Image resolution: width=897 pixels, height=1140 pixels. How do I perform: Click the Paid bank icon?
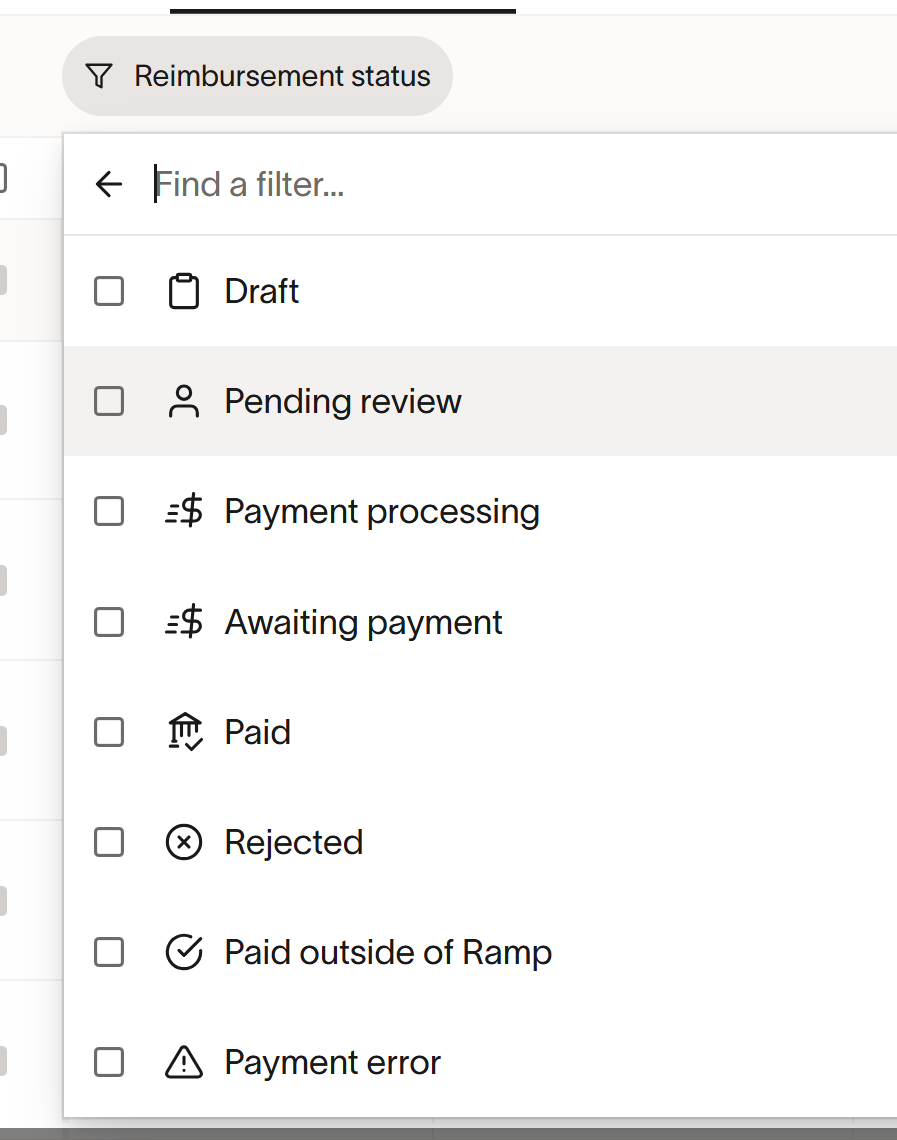[184, 732]
